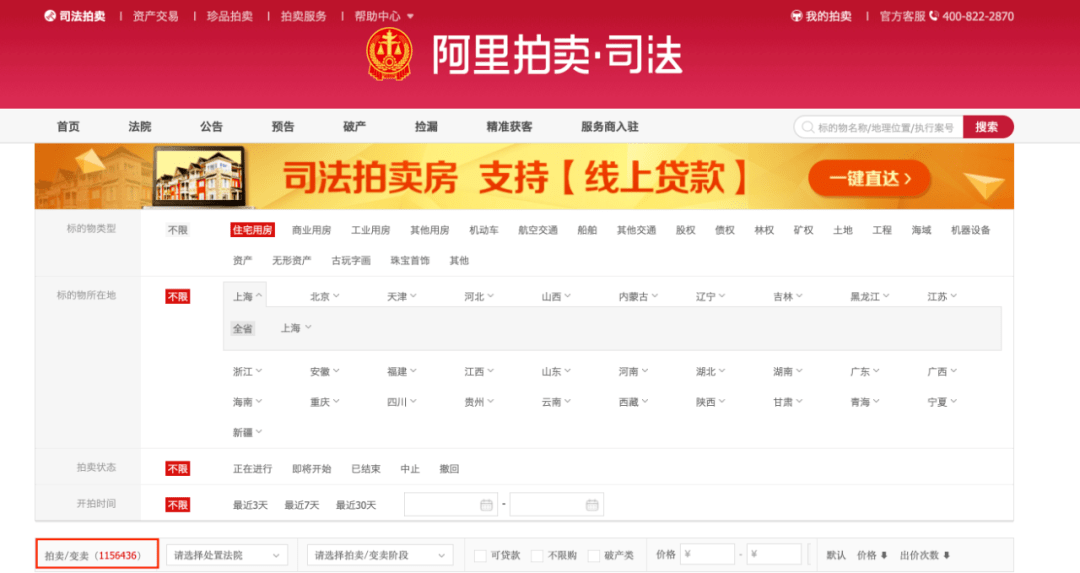Open the 珍品拍卖 top link
Screen dimensions: 1080x573
tap(229, 16)
